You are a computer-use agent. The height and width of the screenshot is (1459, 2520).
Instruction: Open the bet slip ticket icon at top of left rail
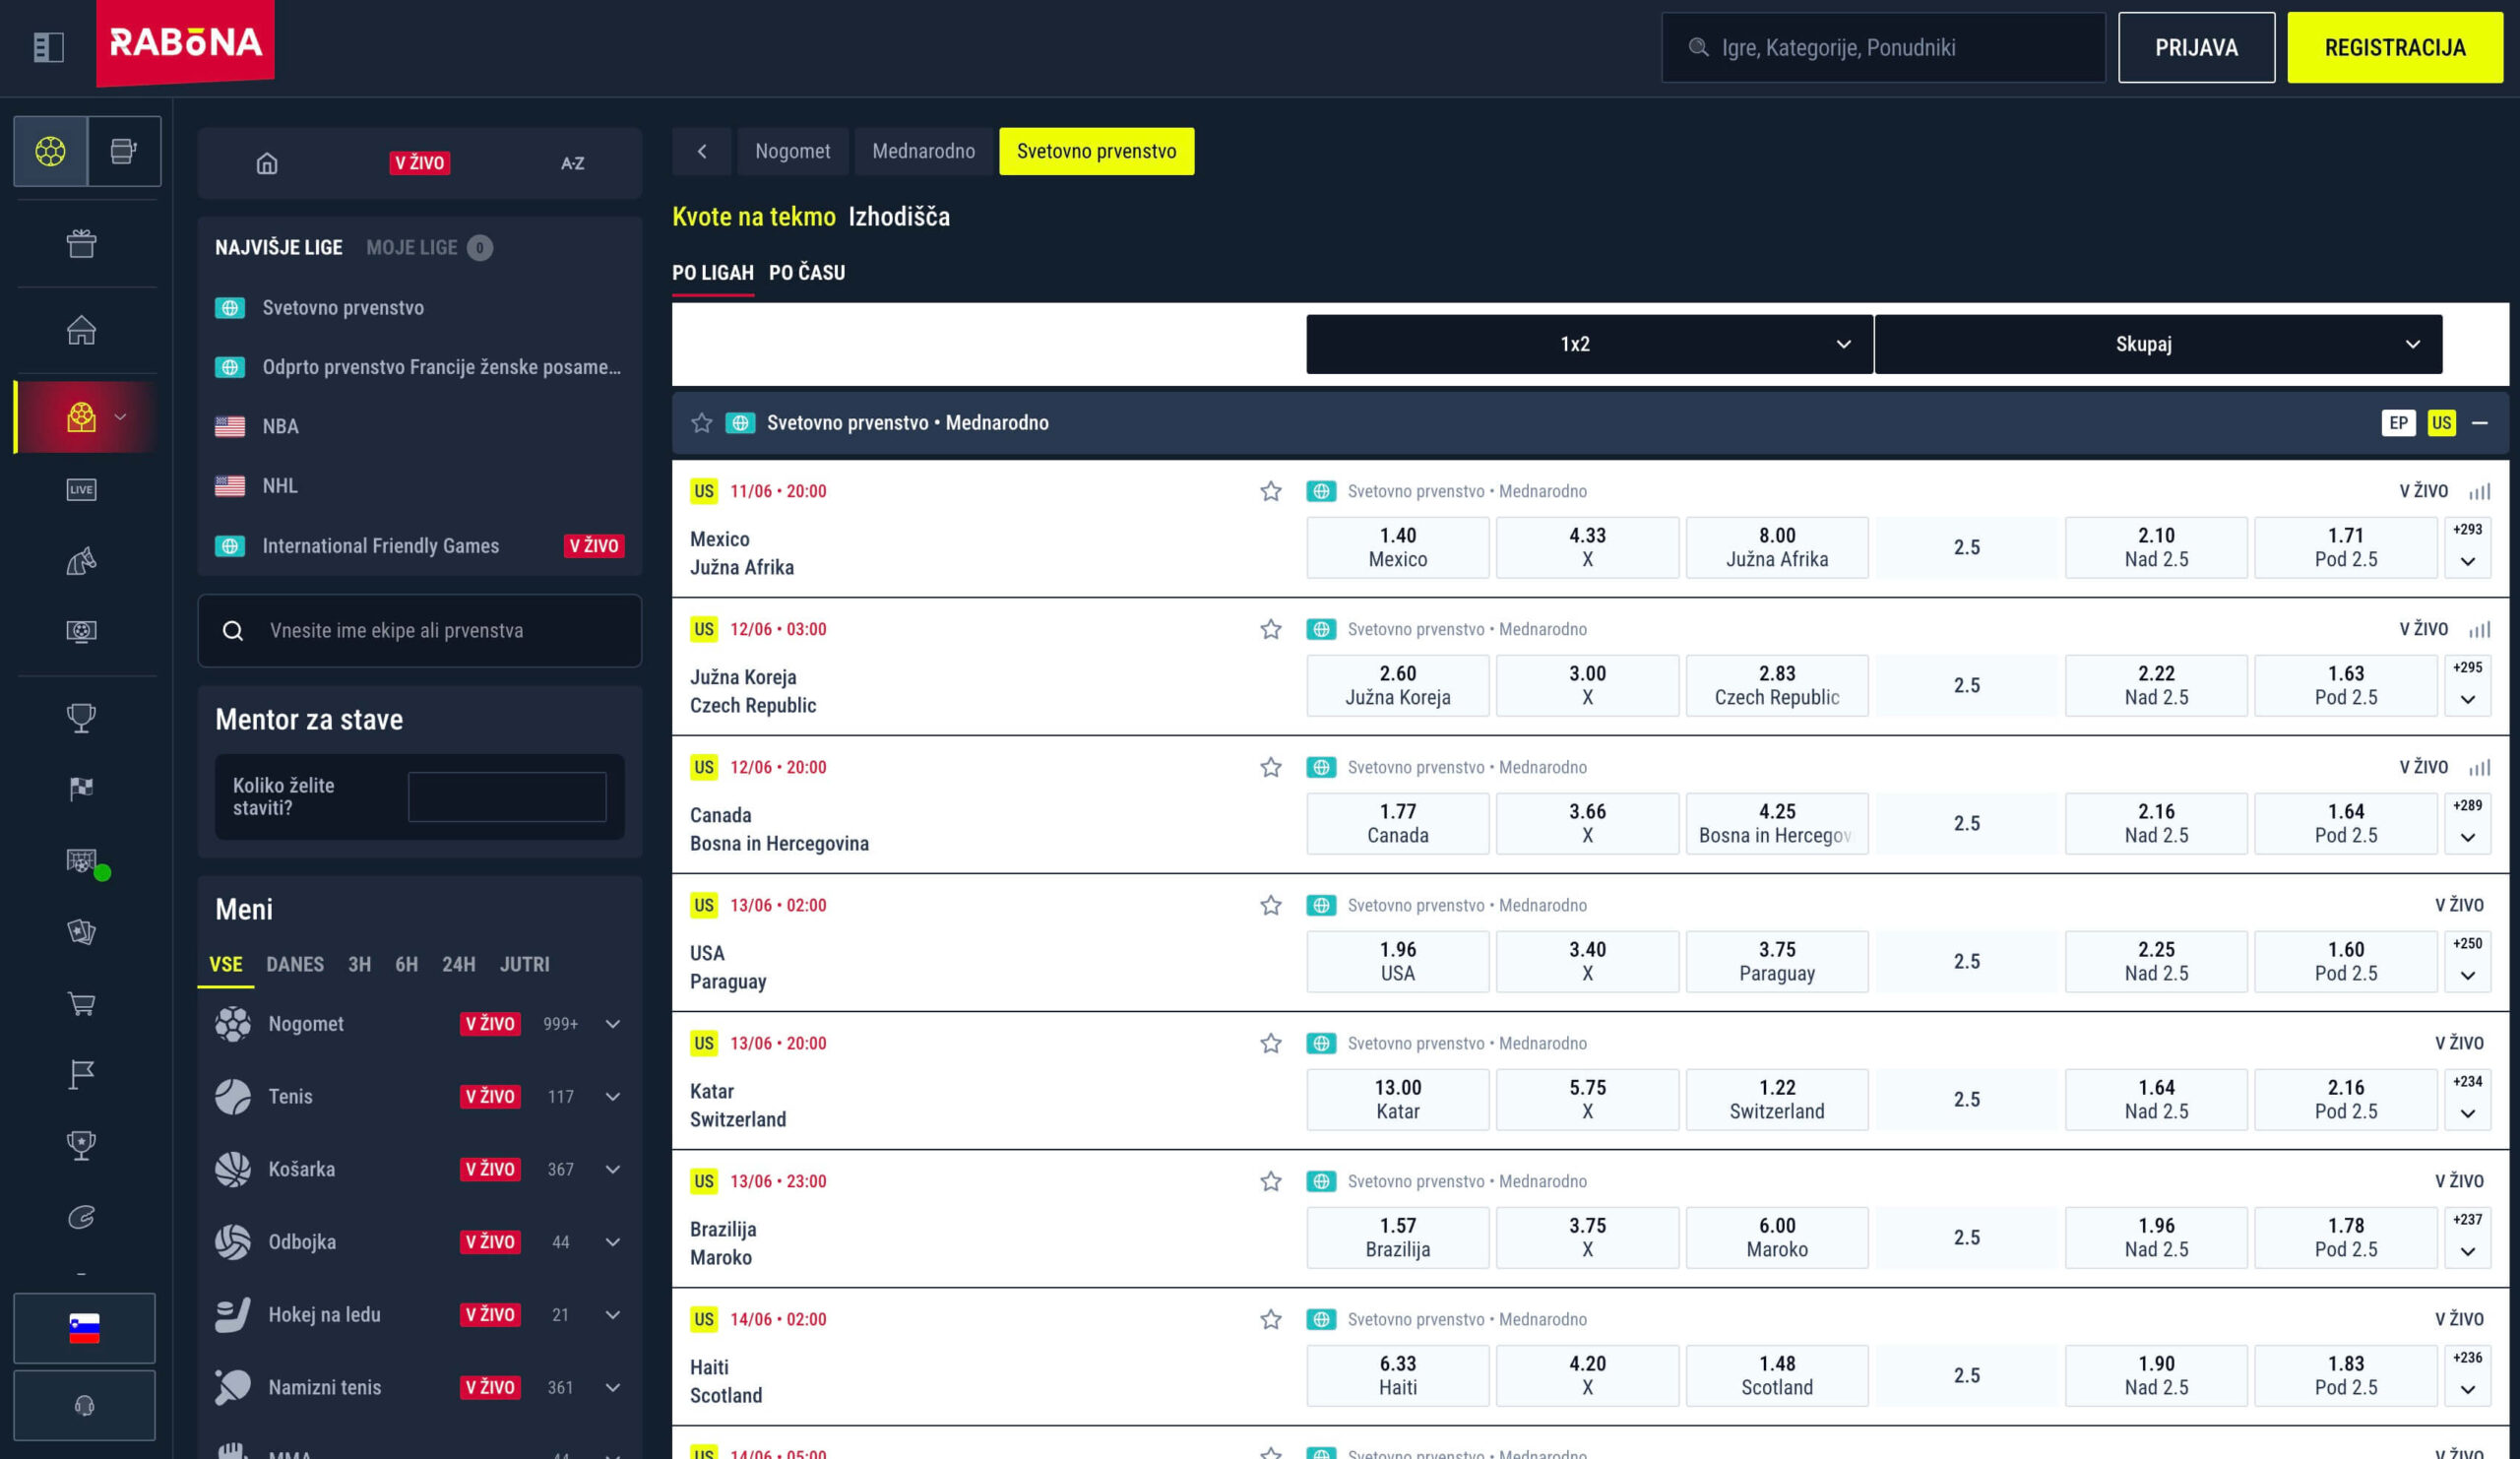(124, 151)
